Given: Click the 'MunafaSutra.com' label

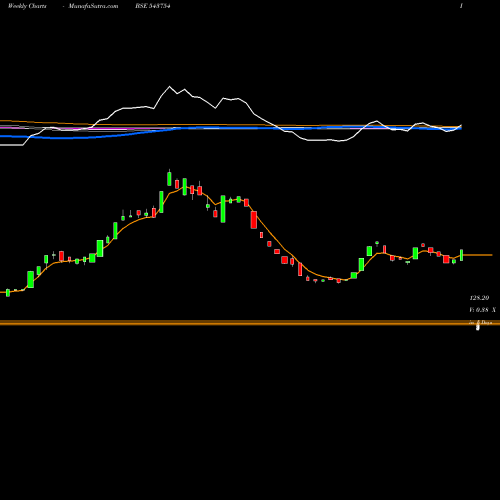Looking at the screenshot, I should coord(93,6).
